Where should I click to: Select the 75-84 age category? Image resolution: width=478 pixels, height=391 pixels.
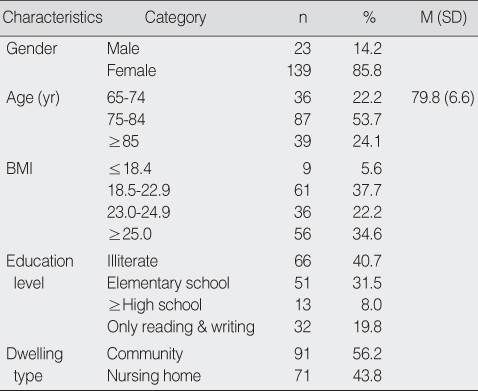(126, 119)
